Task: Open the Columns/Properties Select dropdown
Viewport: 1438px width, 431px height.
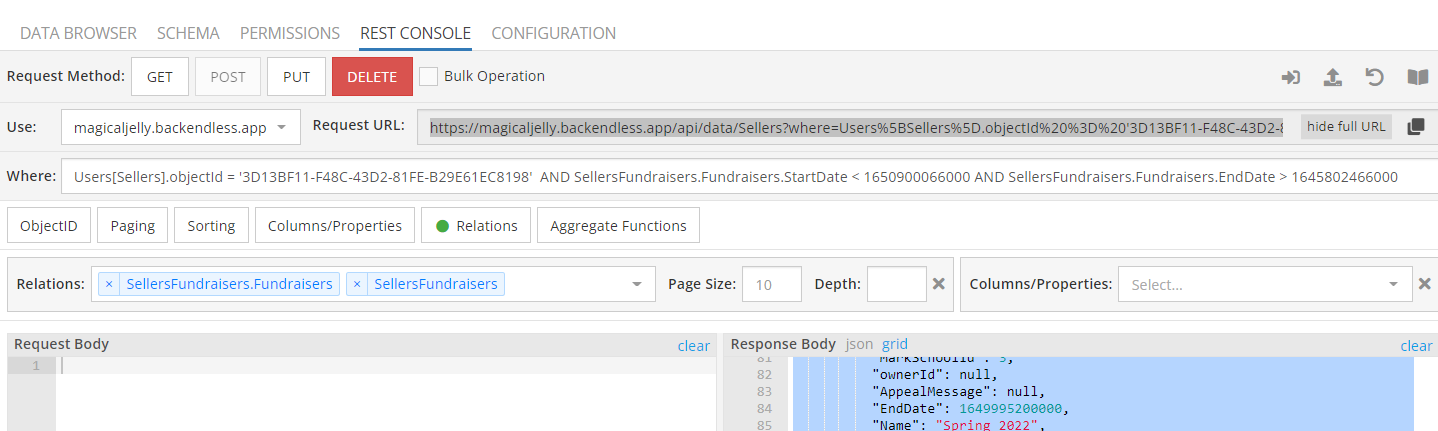Action: pyautogui.click(x=1265, y=284)
